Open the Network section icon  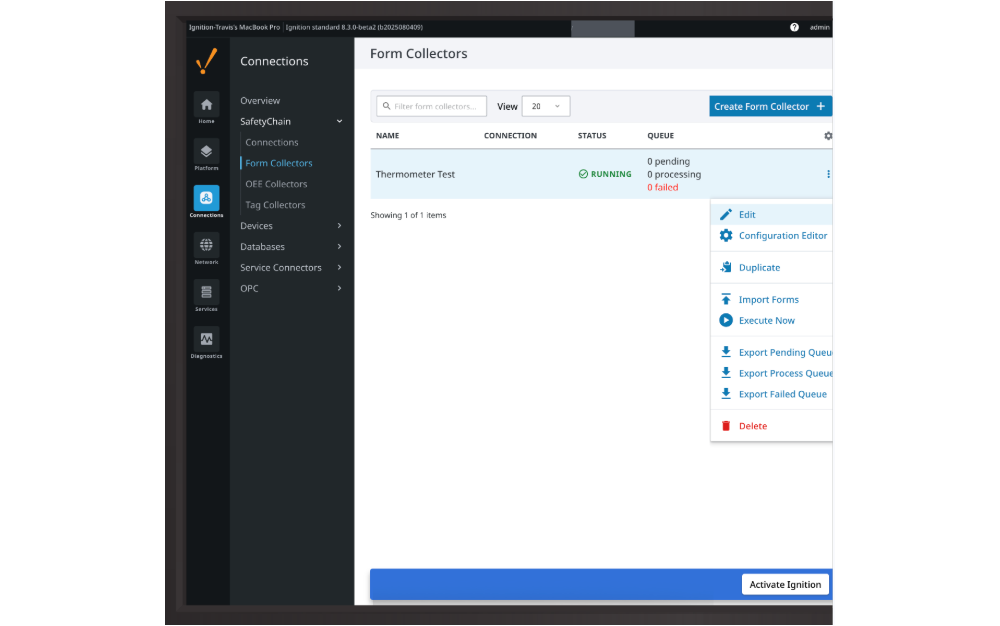click(206, 245)
